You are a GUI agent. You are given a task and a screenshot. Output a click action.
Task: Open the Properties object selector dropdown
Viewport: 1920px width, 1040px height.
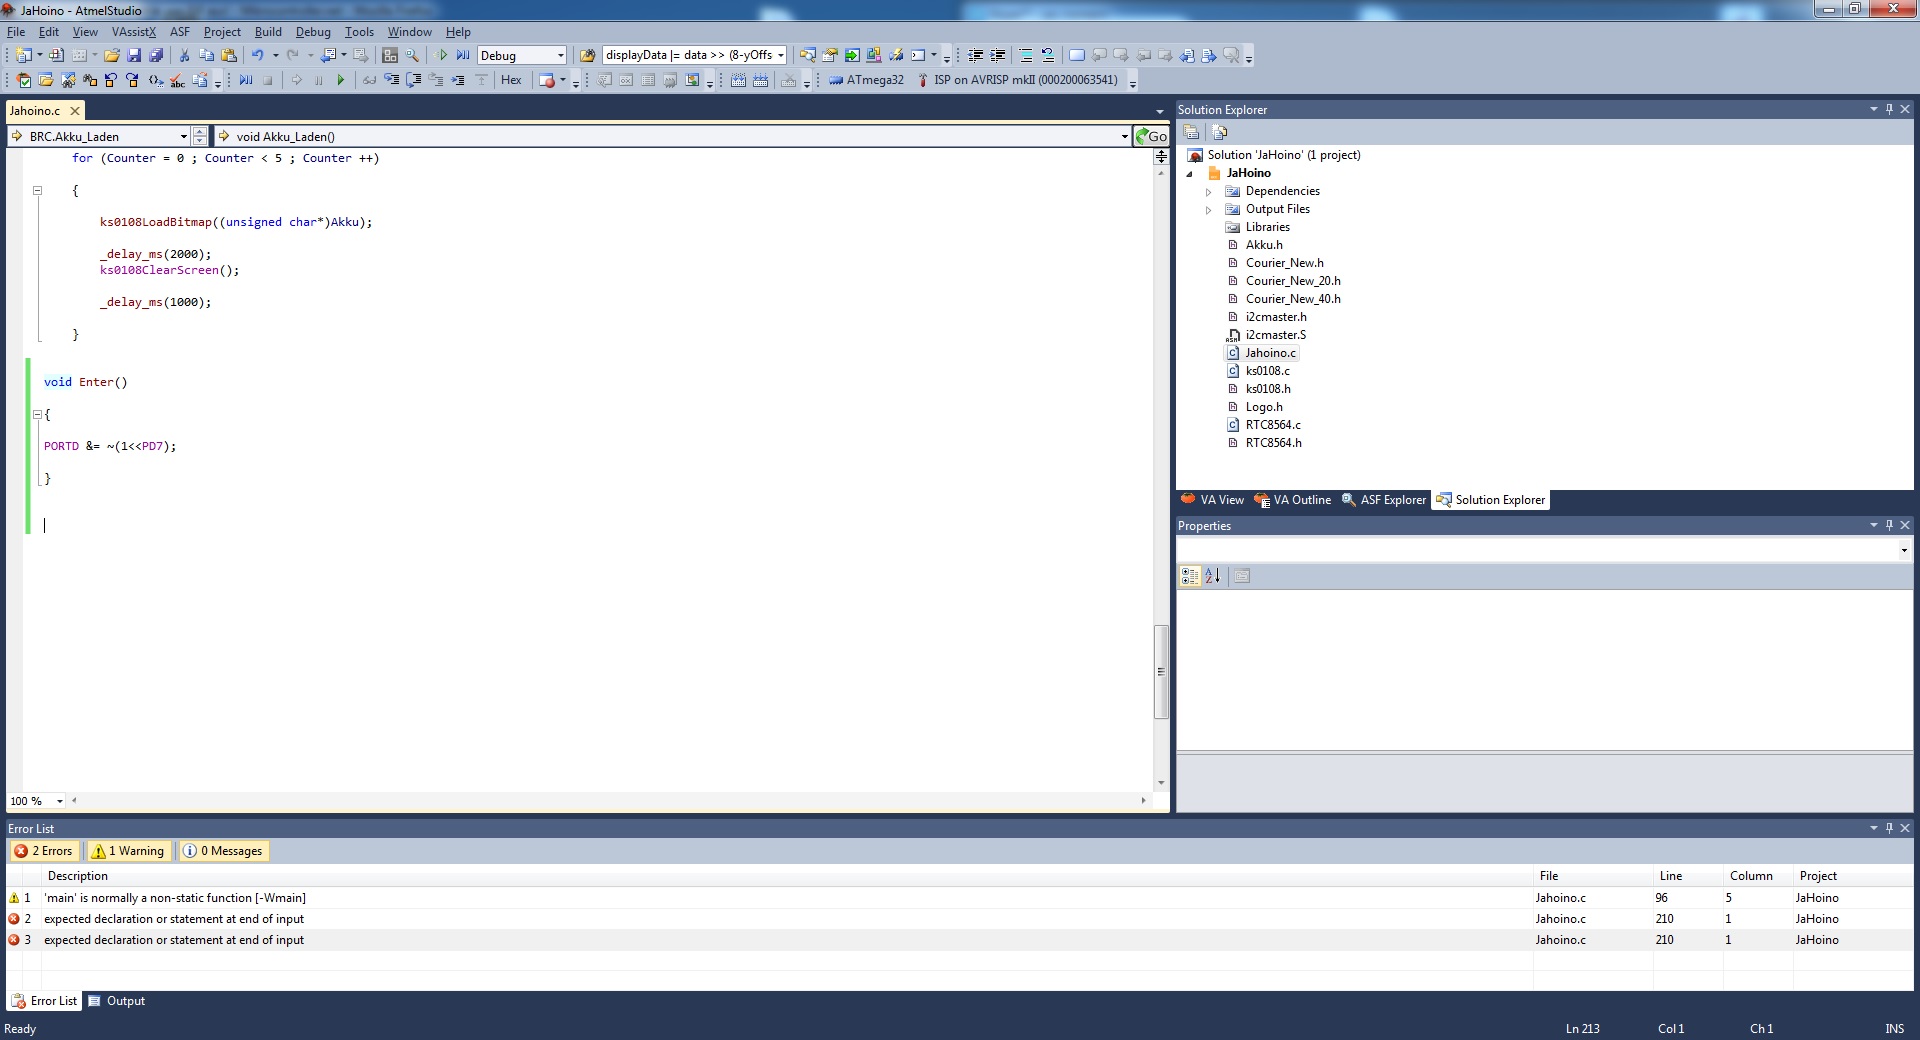click(1904, 550)
